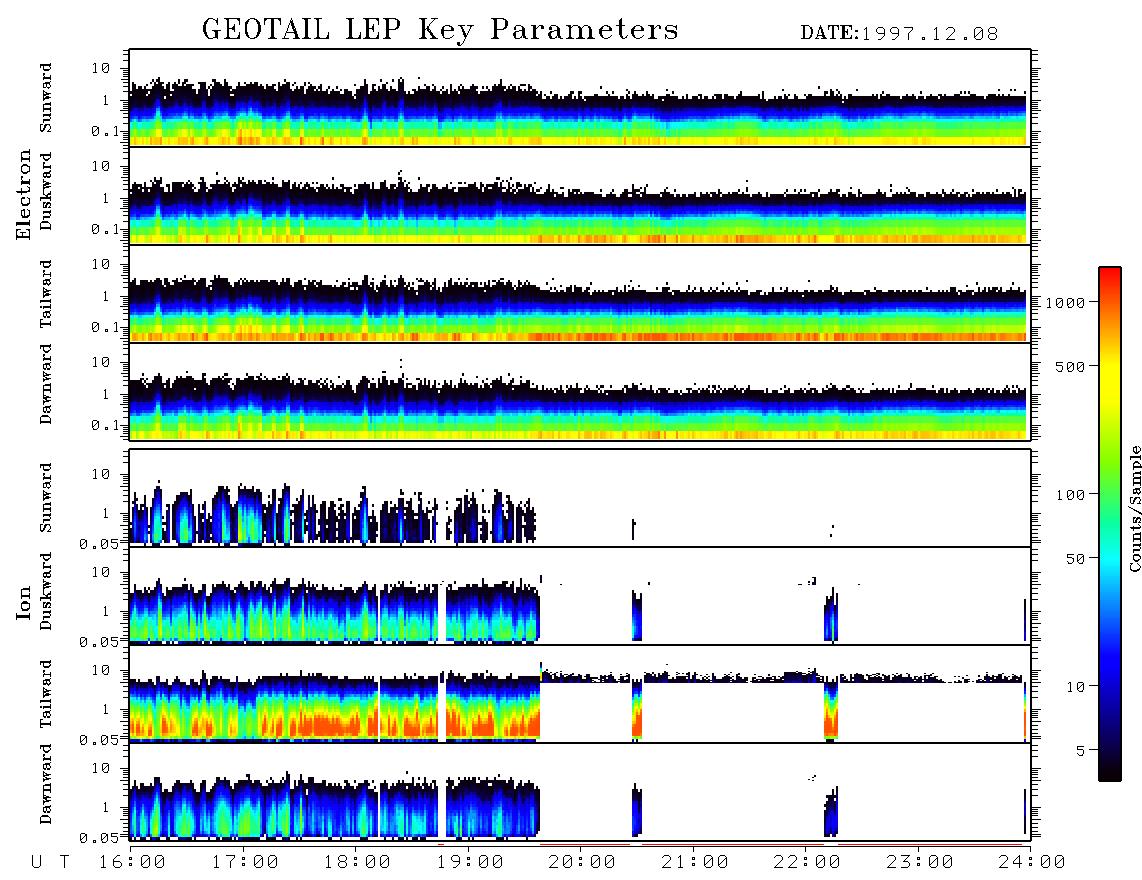
Task: Click the Electron Tailward spectrogram panel
Action: (x=580, y=294)
